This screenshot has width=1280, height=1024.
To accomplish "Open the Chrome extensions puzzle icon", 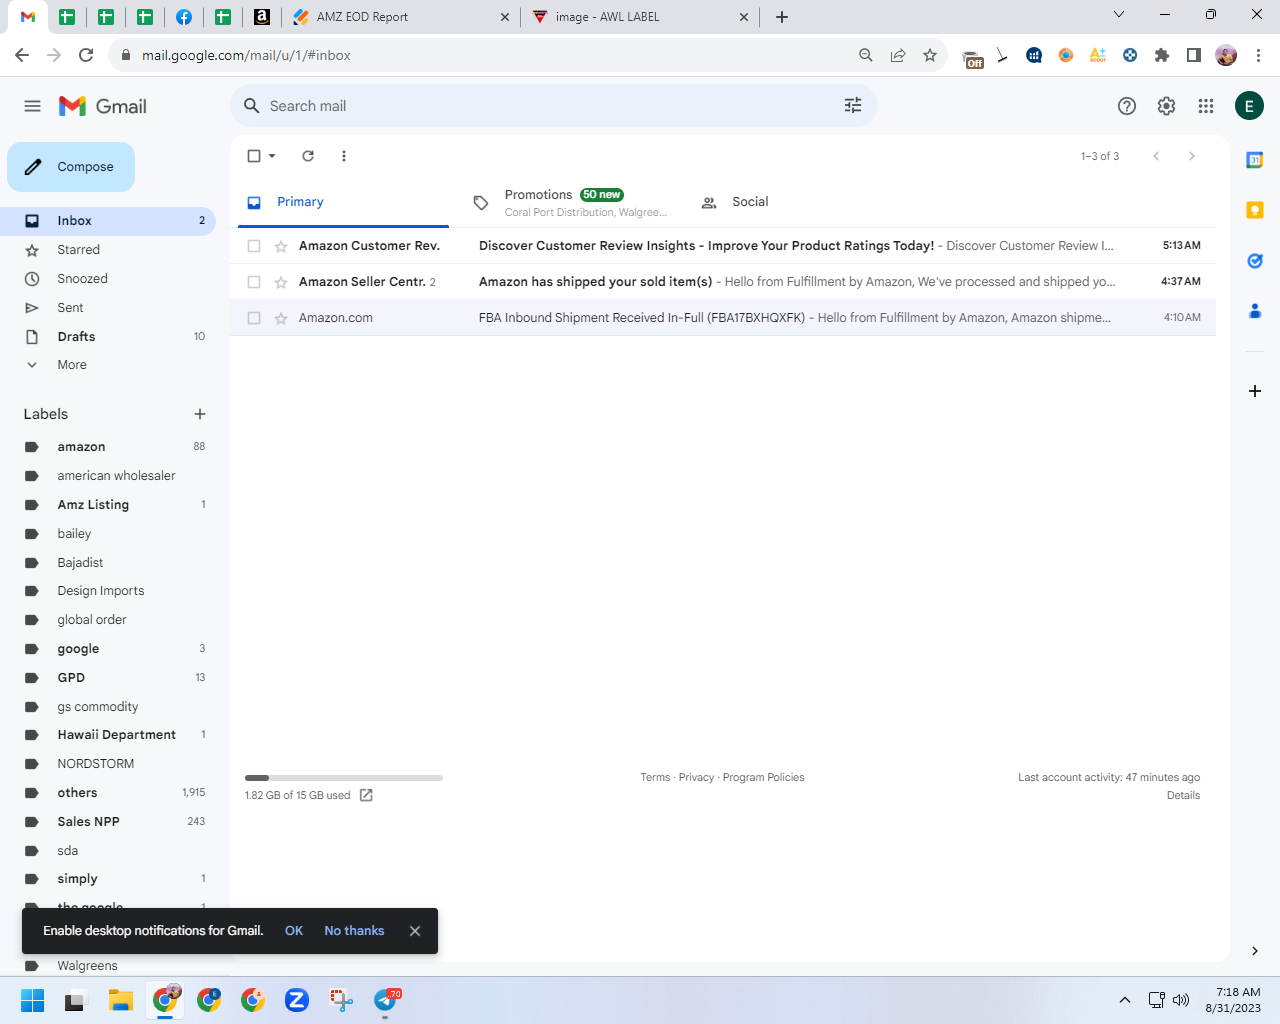I will [1162, 55].
